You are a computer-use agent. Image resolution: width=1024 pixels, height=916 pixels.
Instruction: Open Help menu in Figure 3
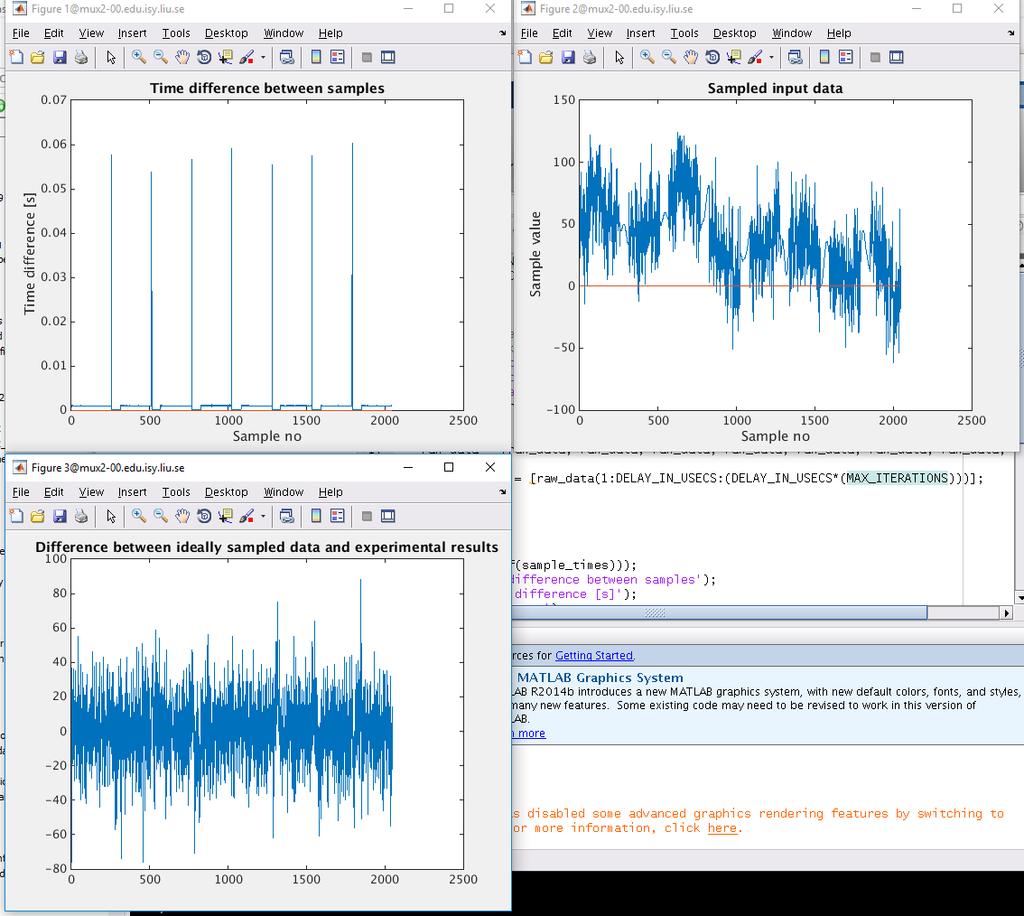(x=330, y=492)
